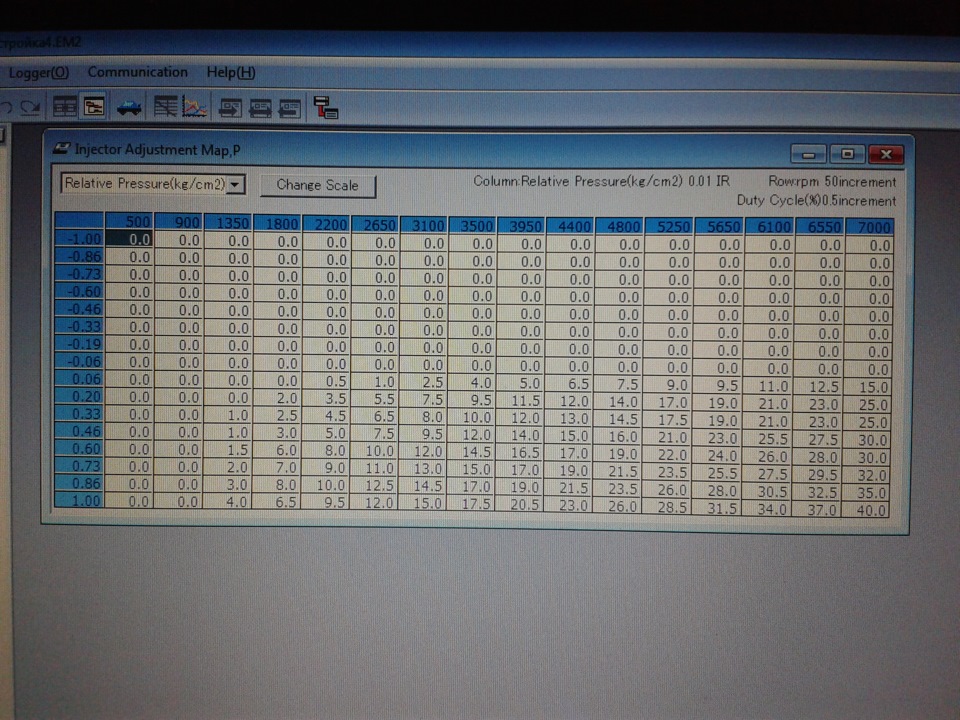Click the Injector Adjustment Map window title icon

[61, 148]
